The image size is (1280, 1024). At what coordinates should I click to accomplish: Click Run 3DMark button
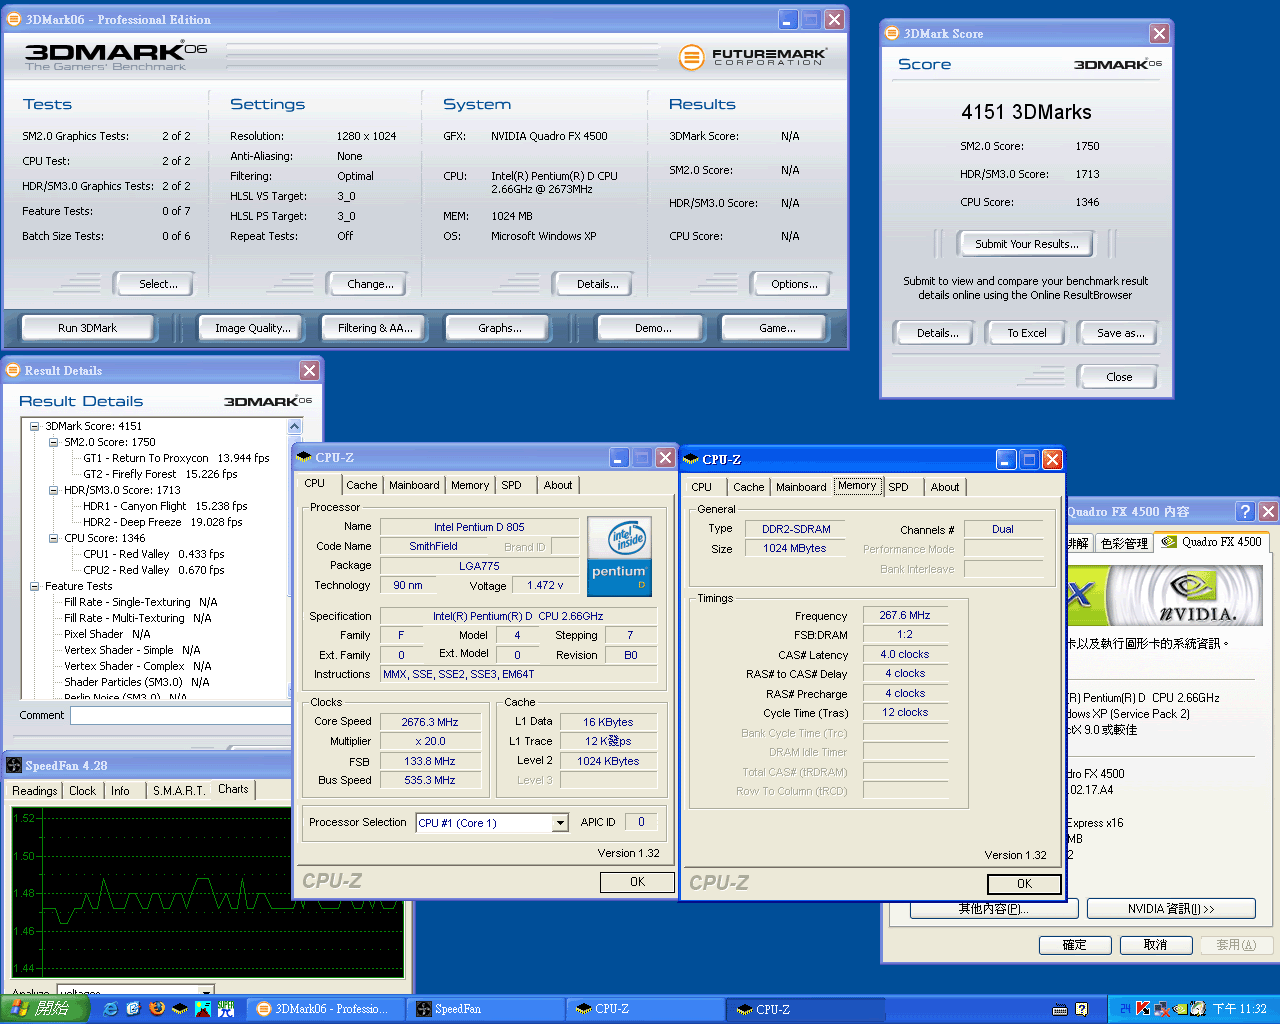pos(87,328)
